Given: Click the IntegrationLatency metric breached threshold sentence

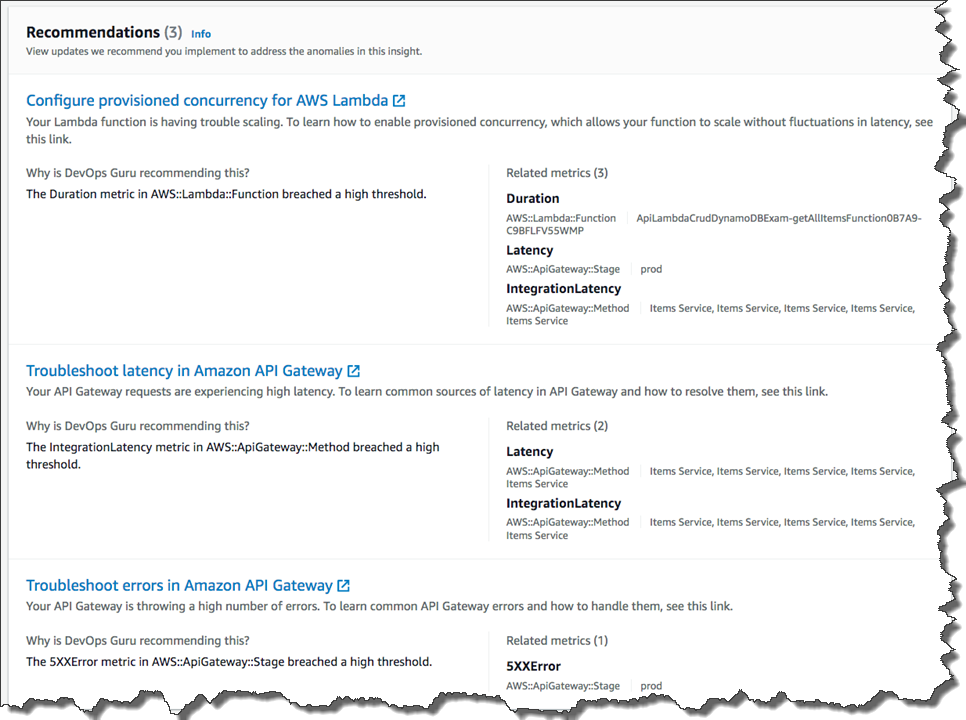Looking at the screenshot, I should 233,456.
